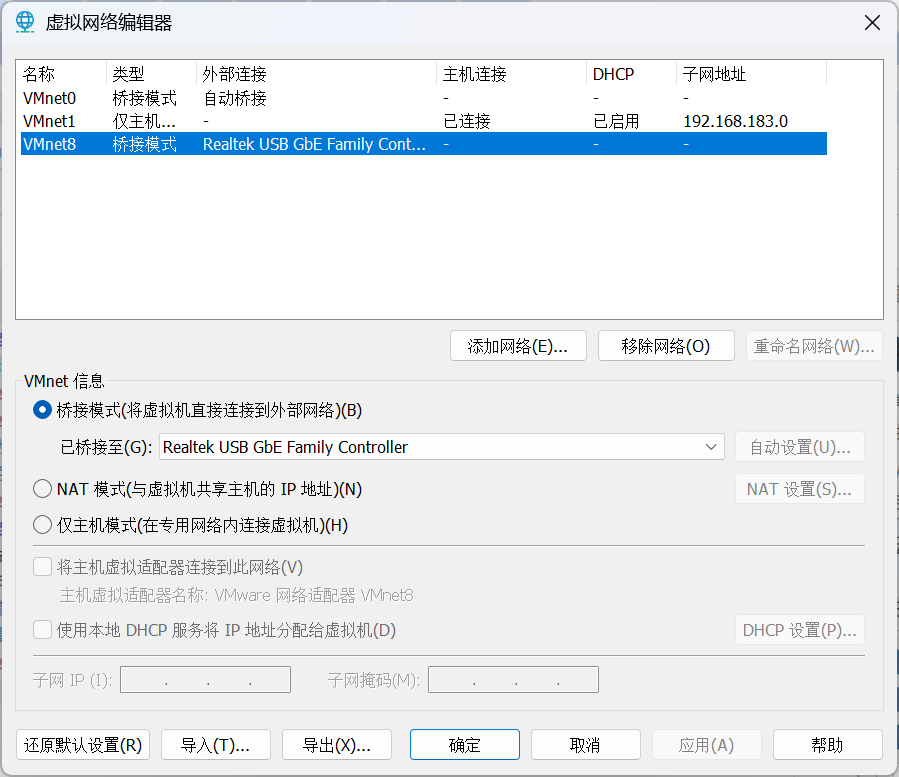Click the 应用(A) button
This screenshot has height=777, width=899.
coord(707,745)
